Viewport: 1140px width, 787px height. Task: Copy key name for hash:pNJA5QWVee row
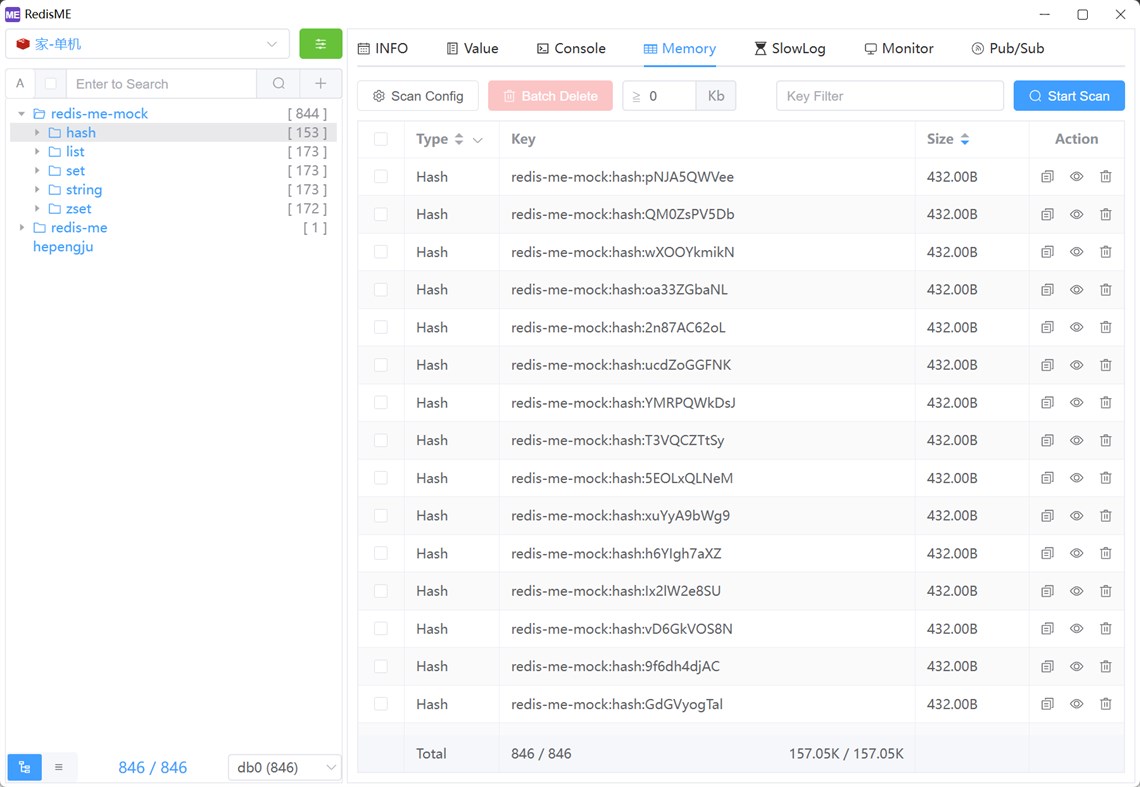(x=1047, y=177)
